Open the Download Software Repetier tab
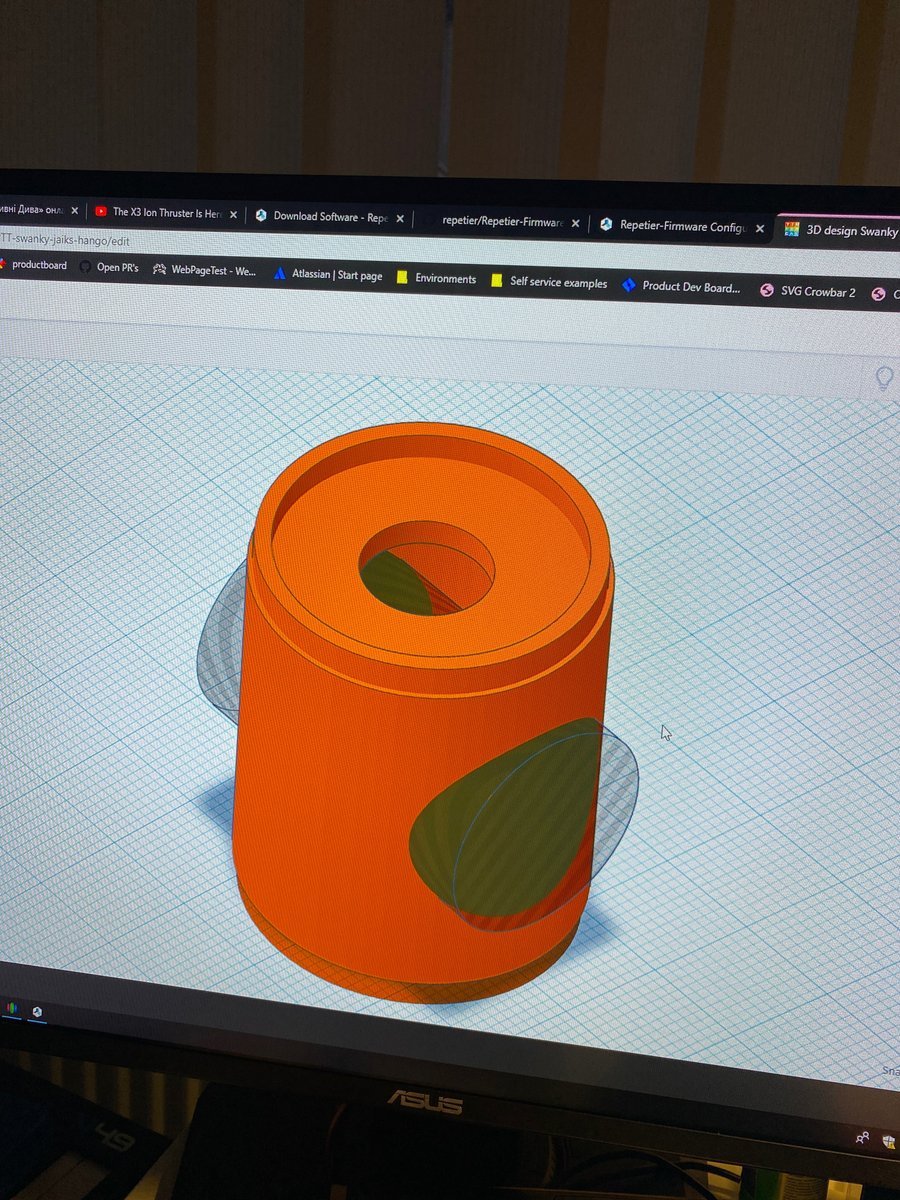The width and height of the screenshot is (900, 1200). (330, 217)
